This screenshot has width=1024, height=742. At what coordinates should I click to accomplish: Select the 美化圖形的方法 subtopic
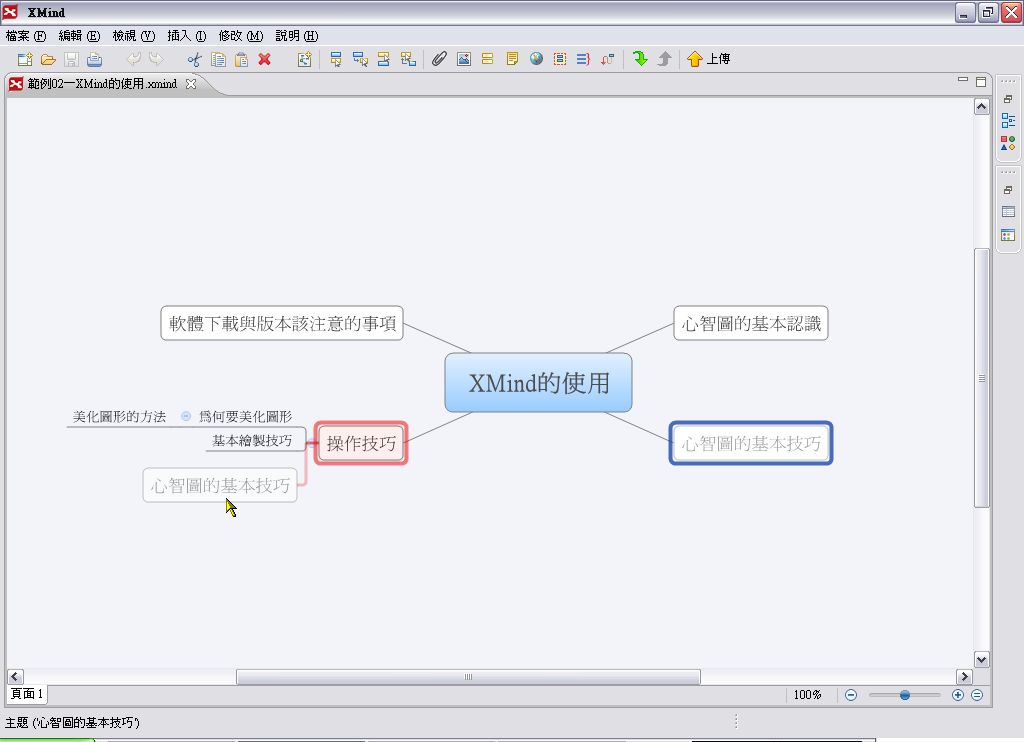coord(120,417)
